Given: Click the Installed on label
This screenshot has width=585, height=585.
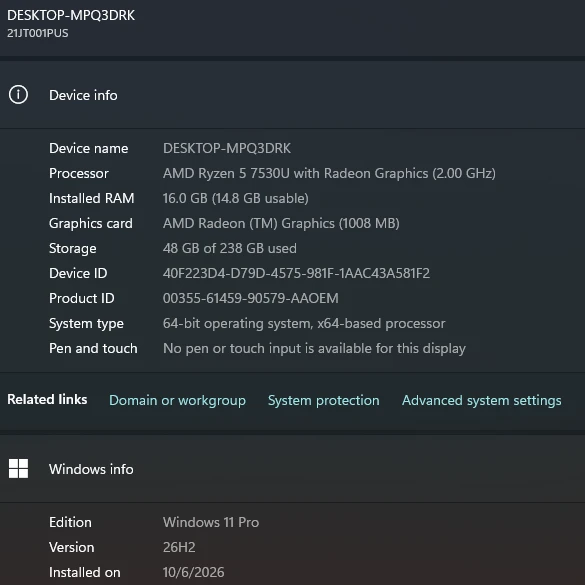Looking at the screenshot, I should coord(85,572).
